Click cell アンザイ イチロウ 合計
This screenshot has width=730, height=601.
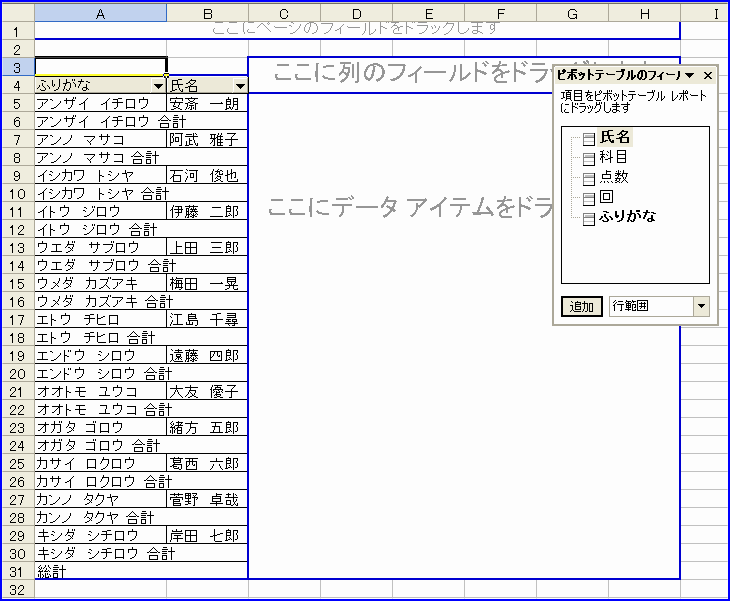(141, 122)
